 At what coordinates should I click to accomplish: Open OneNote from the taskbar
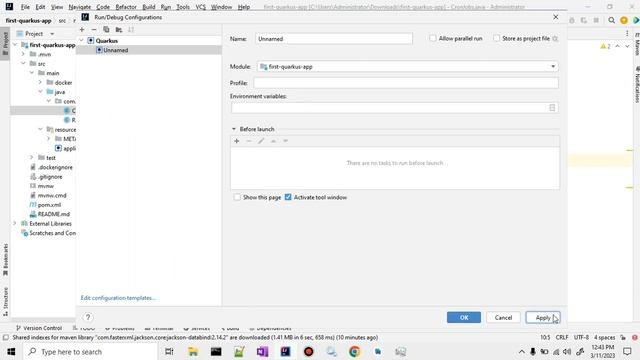262,351
